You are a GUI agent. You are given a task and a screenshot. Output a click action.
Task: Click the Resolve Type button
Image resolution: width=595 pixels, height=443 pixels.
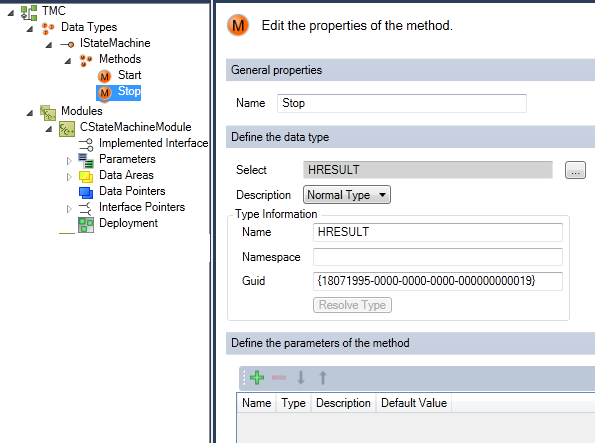[x=352, y=305]
